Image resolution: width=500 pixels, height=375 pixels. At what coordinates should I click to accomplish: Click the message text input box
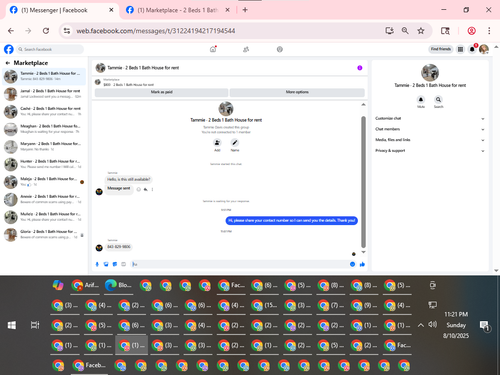coord(239,264)
